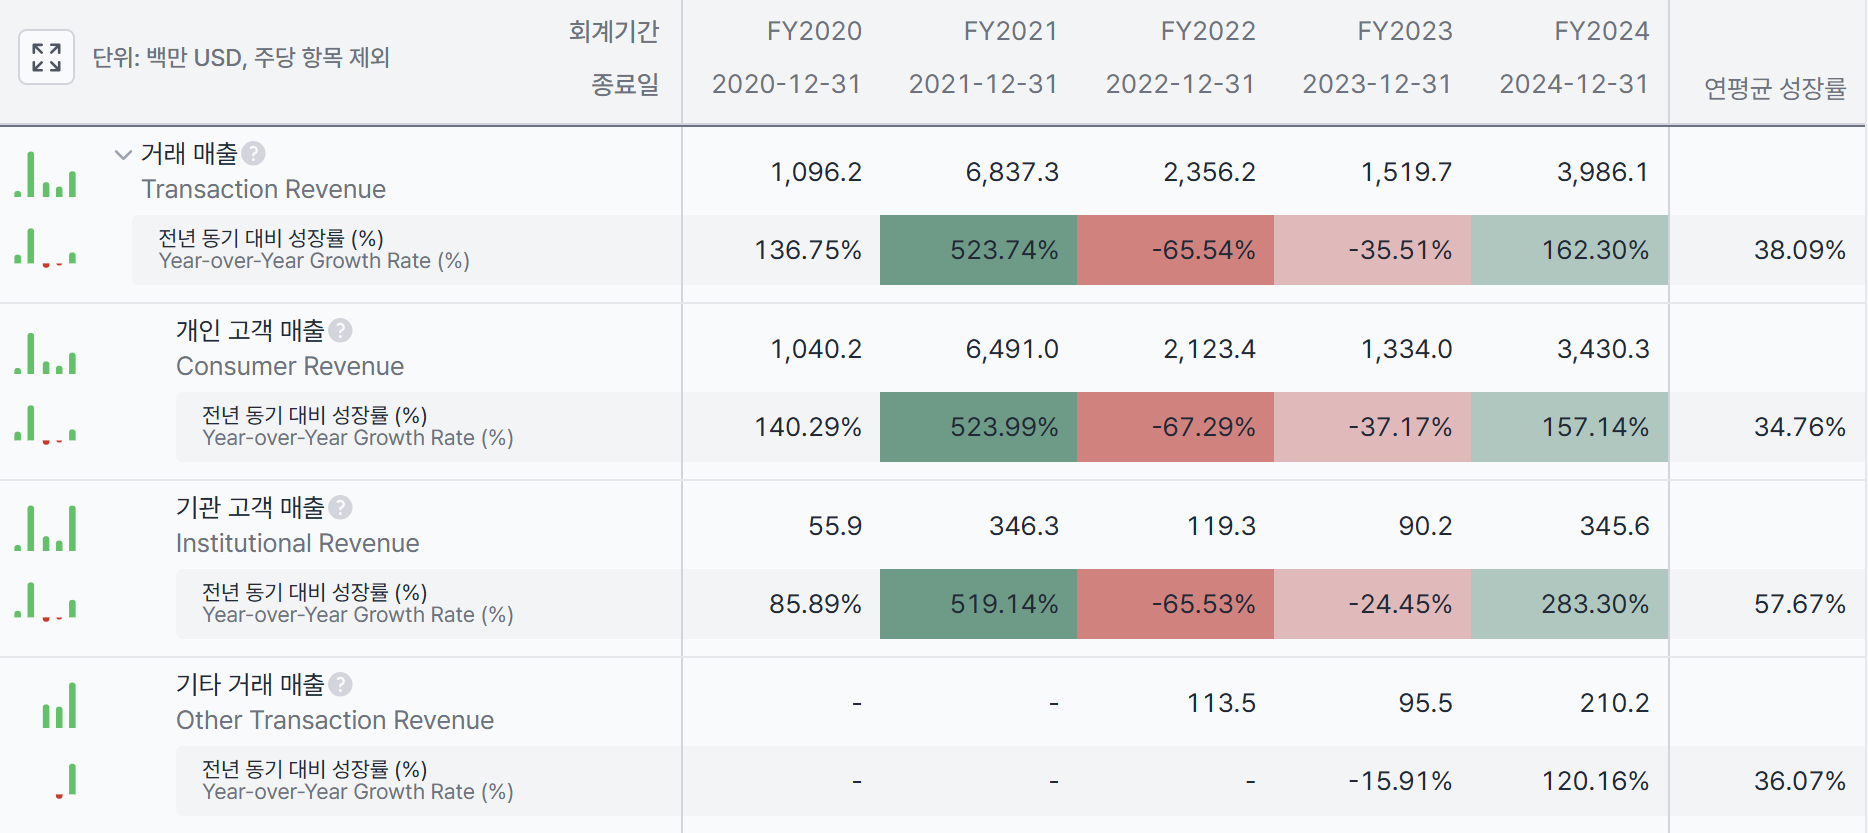Screen dimensions: 1868x833
Task: Click the Transaction Revenue growth rate sparkline
Action: pos(45,247)
